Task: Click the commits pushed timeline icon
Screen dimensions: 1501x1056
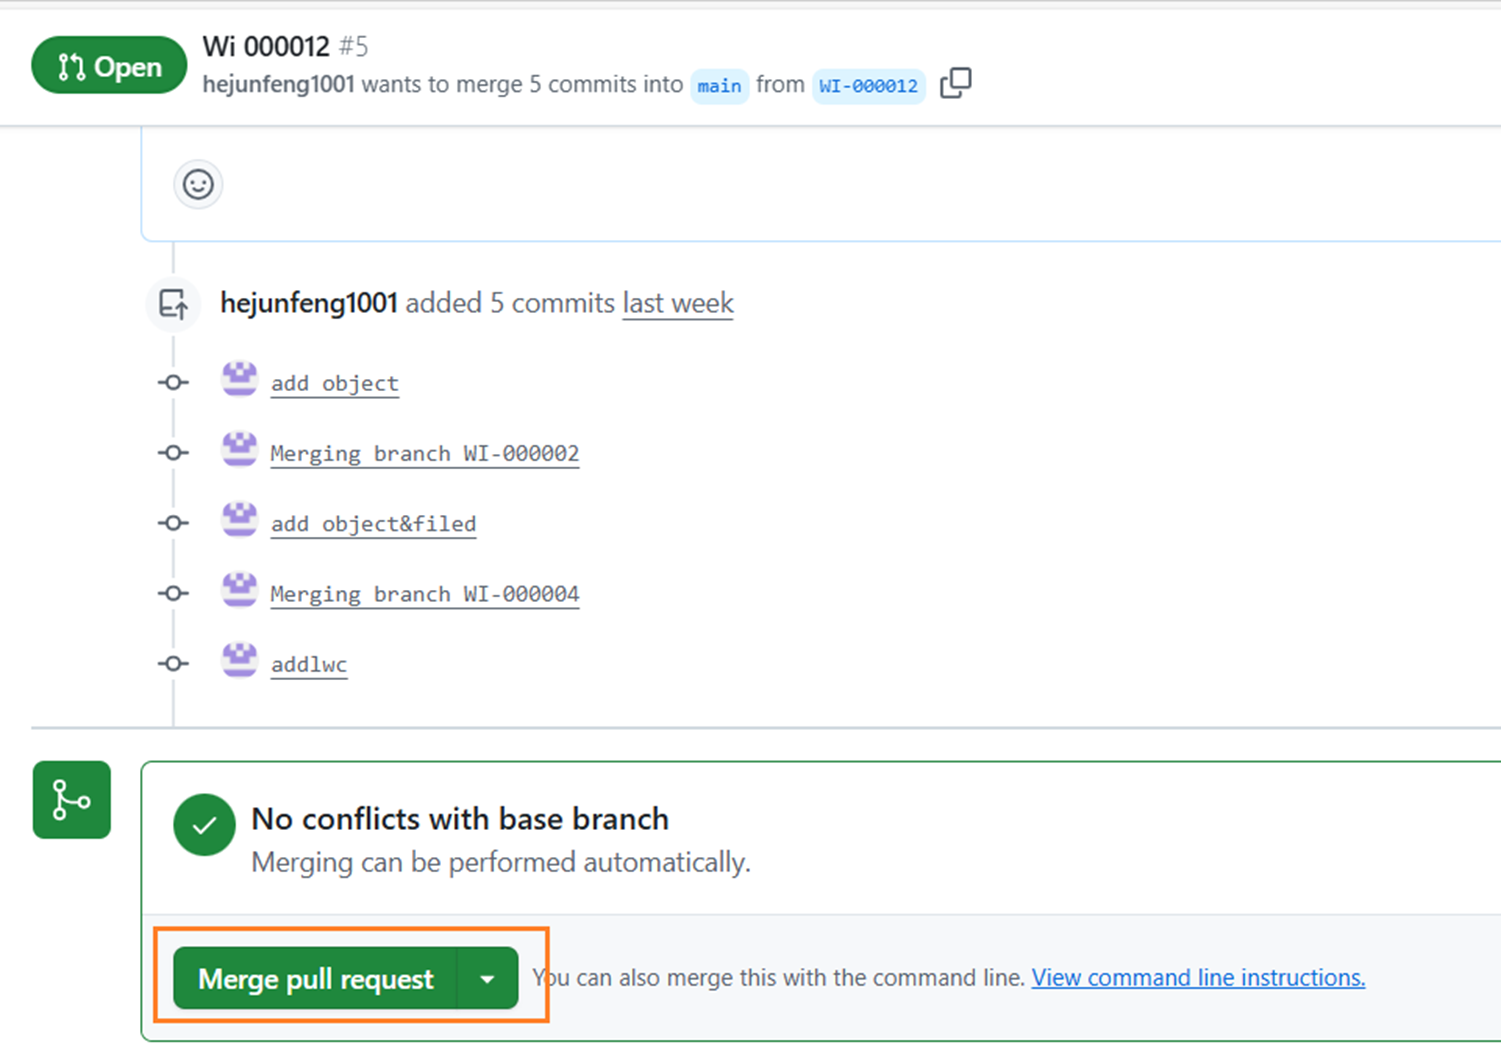Action: (x=174, y=303)
